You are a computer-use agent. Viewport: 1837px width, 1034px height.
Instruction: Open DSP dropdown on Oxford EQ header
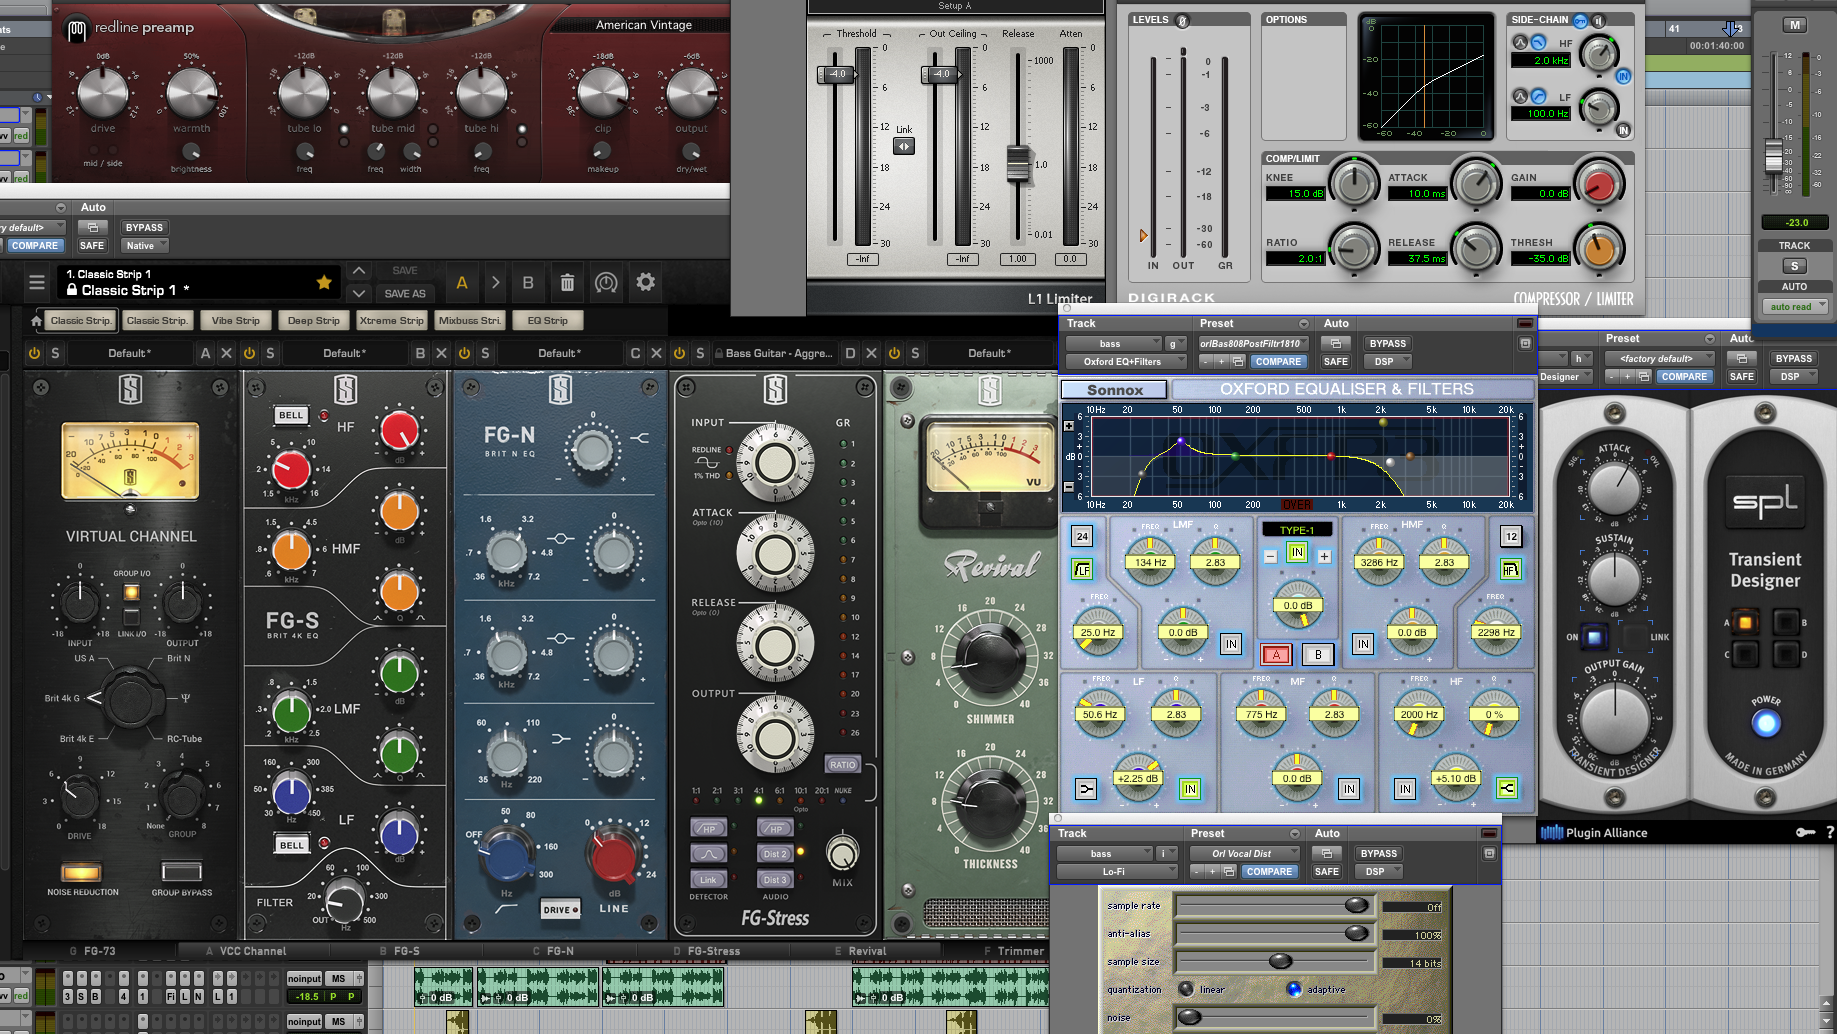(1387, 361)
